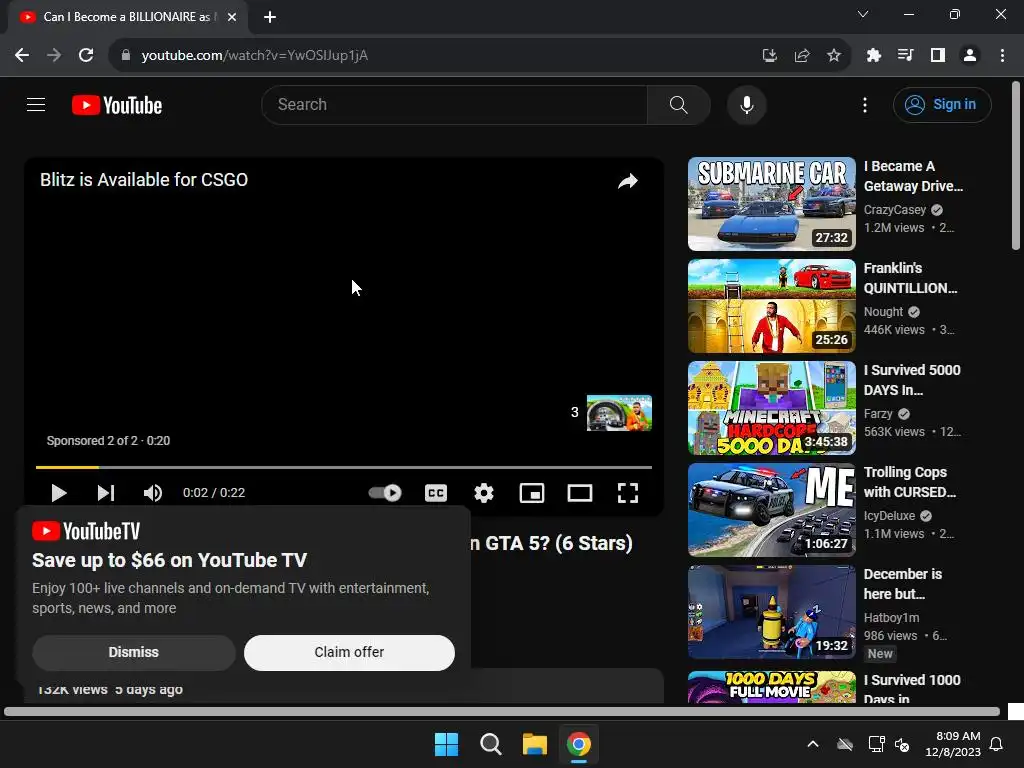1024x768 pixels.
Task: Close the YouTube tab
Action: tap(232, 17)
